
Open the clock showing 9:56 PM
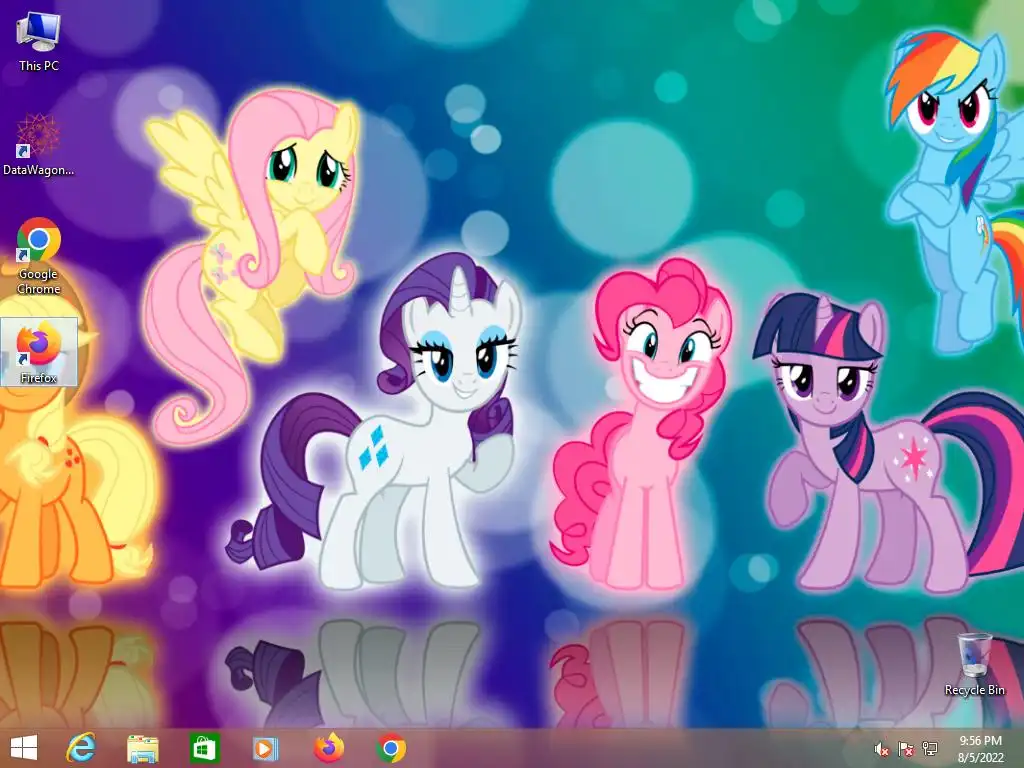[980, 749]
